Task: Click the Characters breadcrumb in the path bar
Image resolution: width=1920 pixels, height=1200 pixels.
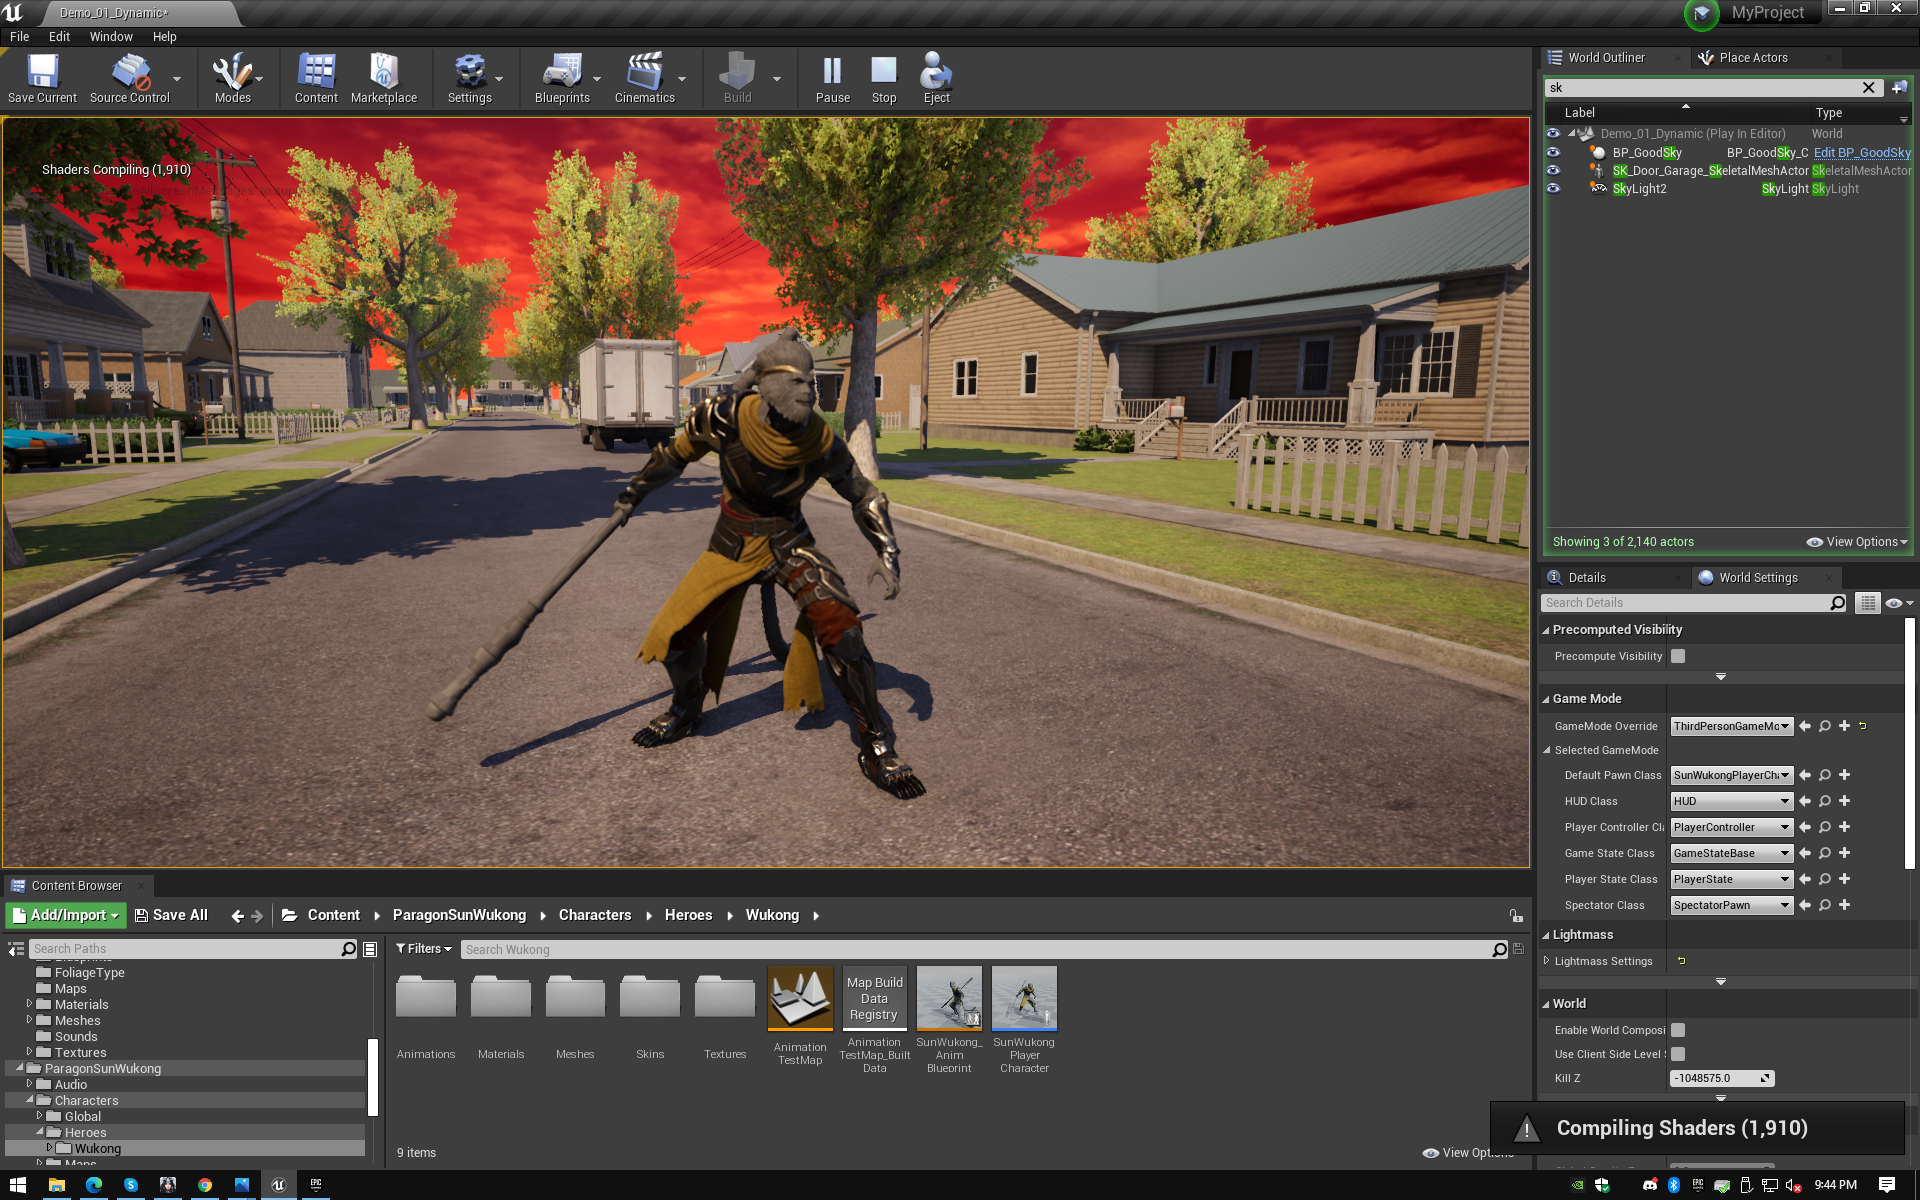Action: click(x=595, y=915)
